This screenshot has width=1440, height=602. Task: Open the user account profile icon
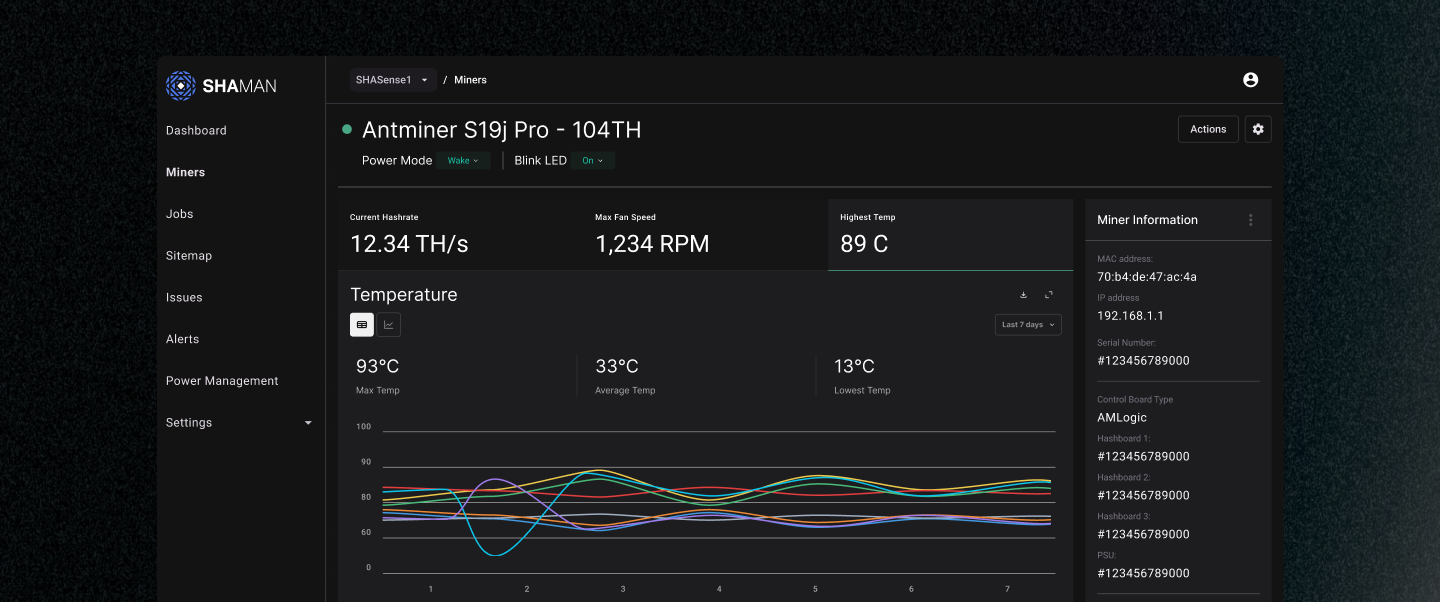(1250, 80)
